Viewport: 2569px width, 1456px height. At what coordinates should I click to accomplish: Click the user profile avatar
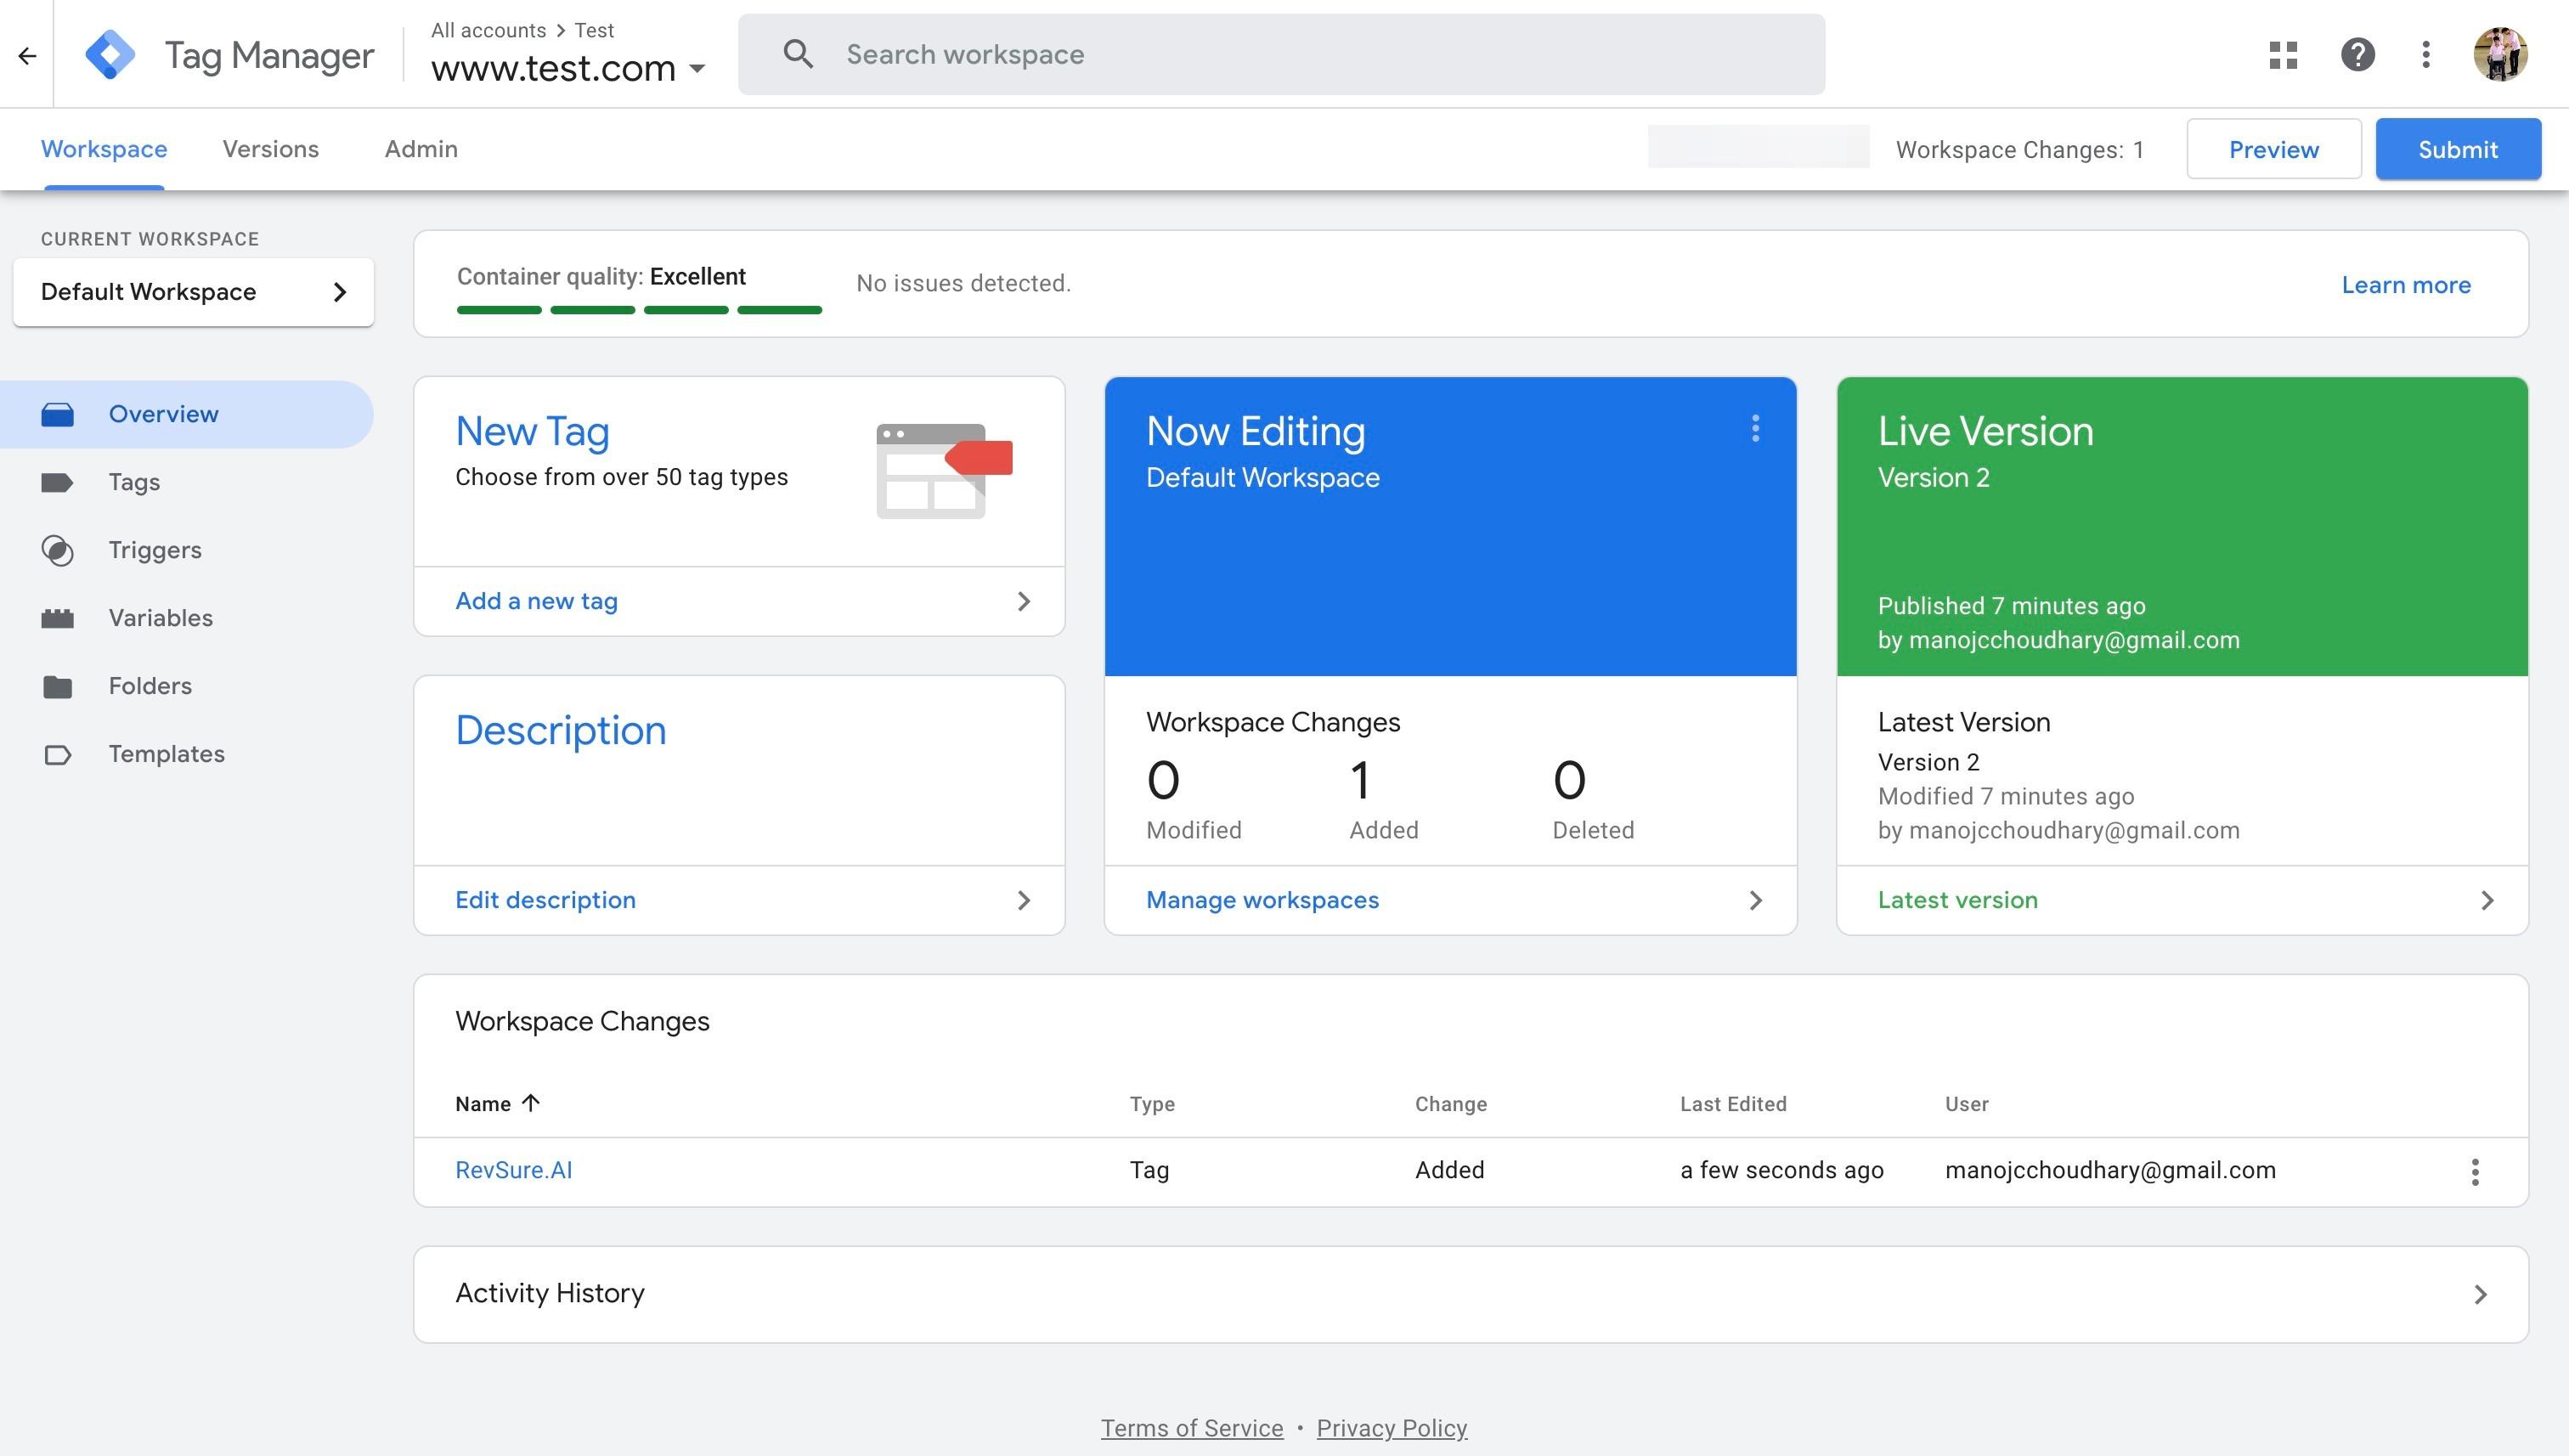point(2500,54)
